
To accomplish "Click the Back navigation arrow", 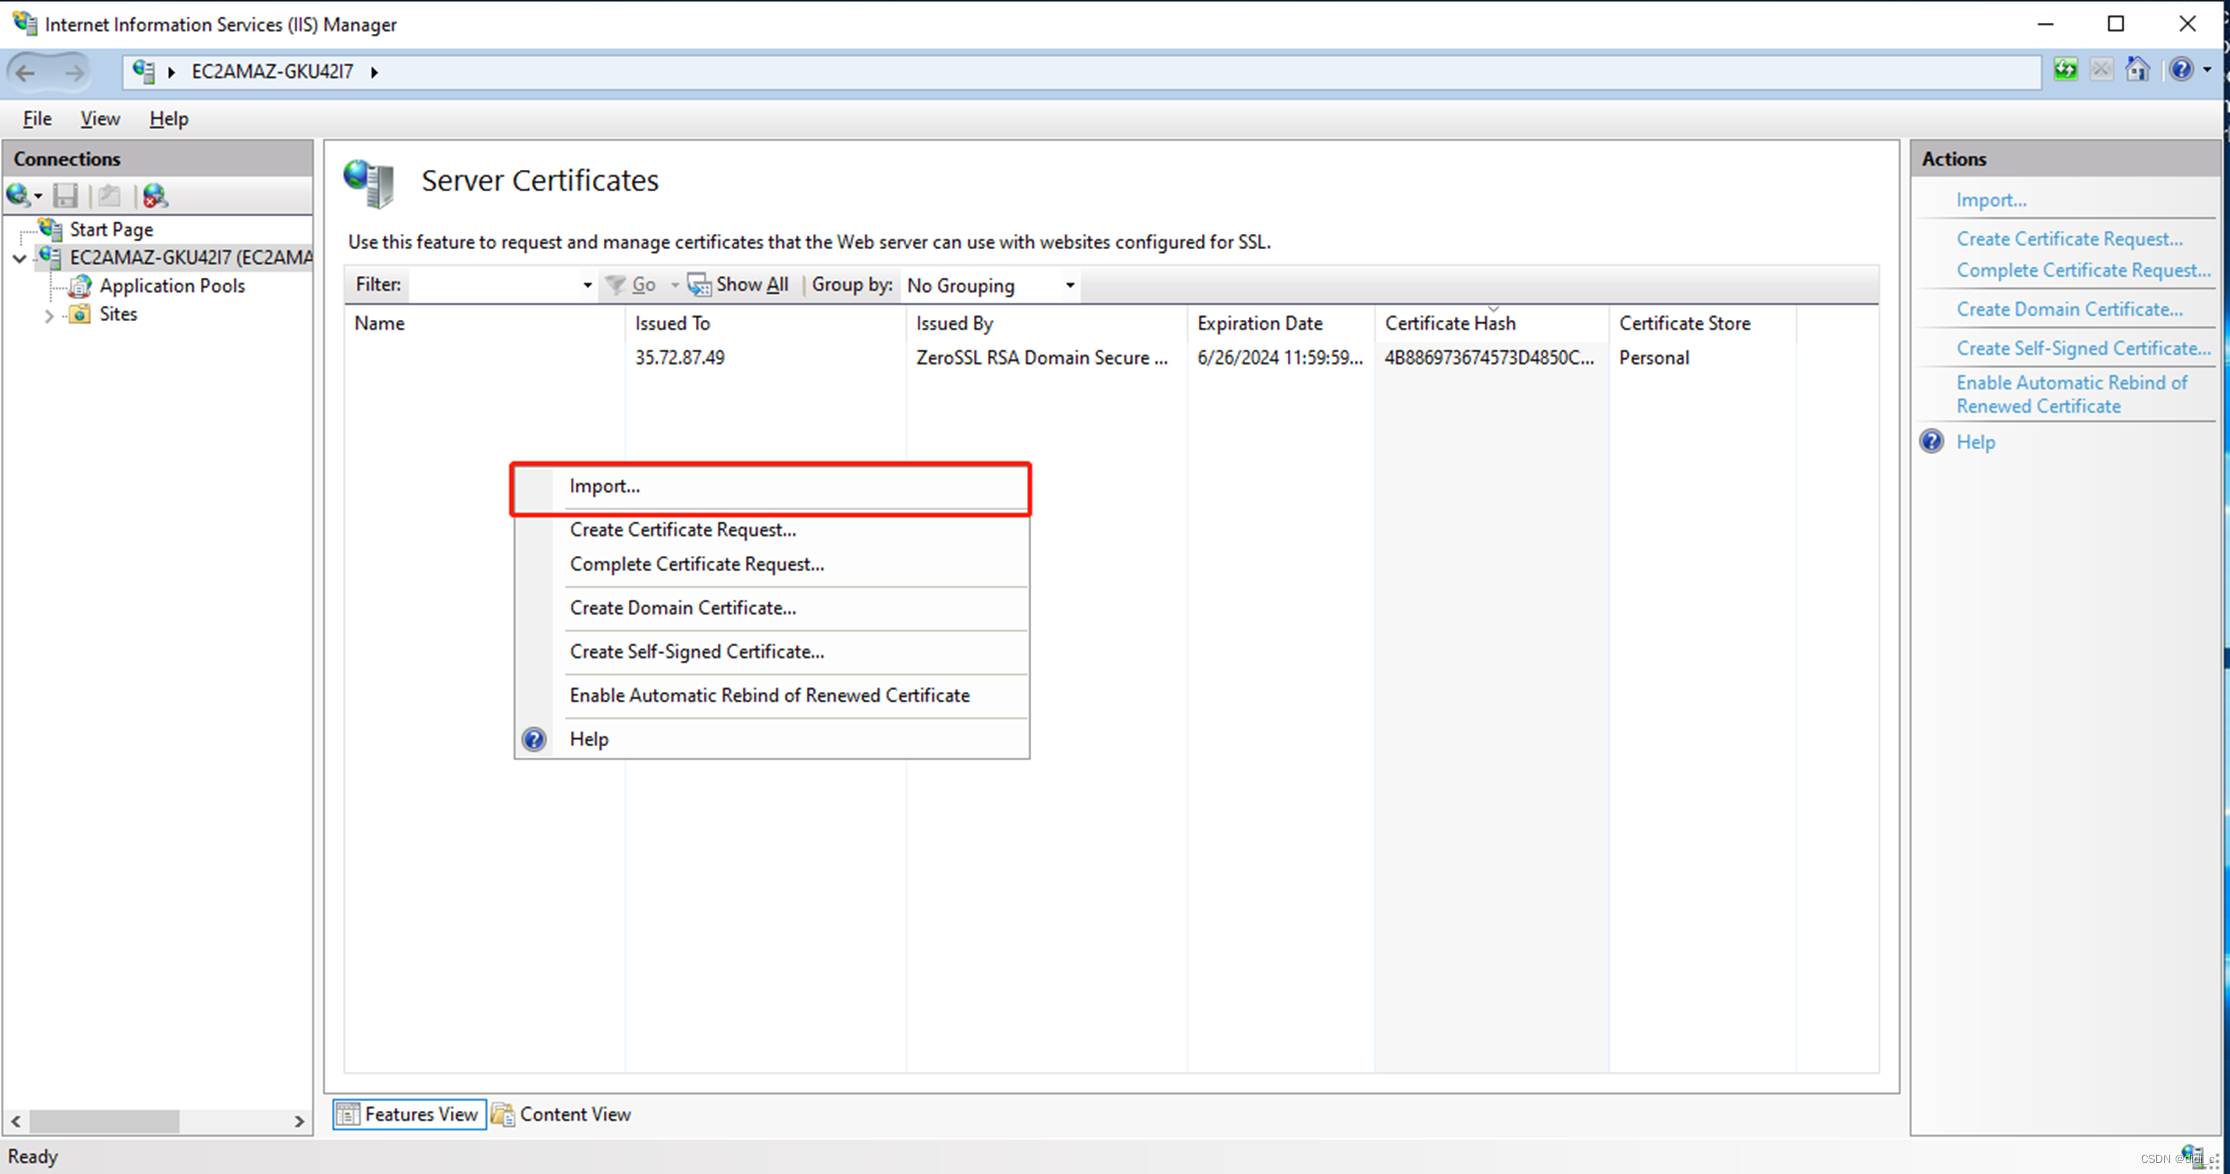I will click(x=26, y=72).
